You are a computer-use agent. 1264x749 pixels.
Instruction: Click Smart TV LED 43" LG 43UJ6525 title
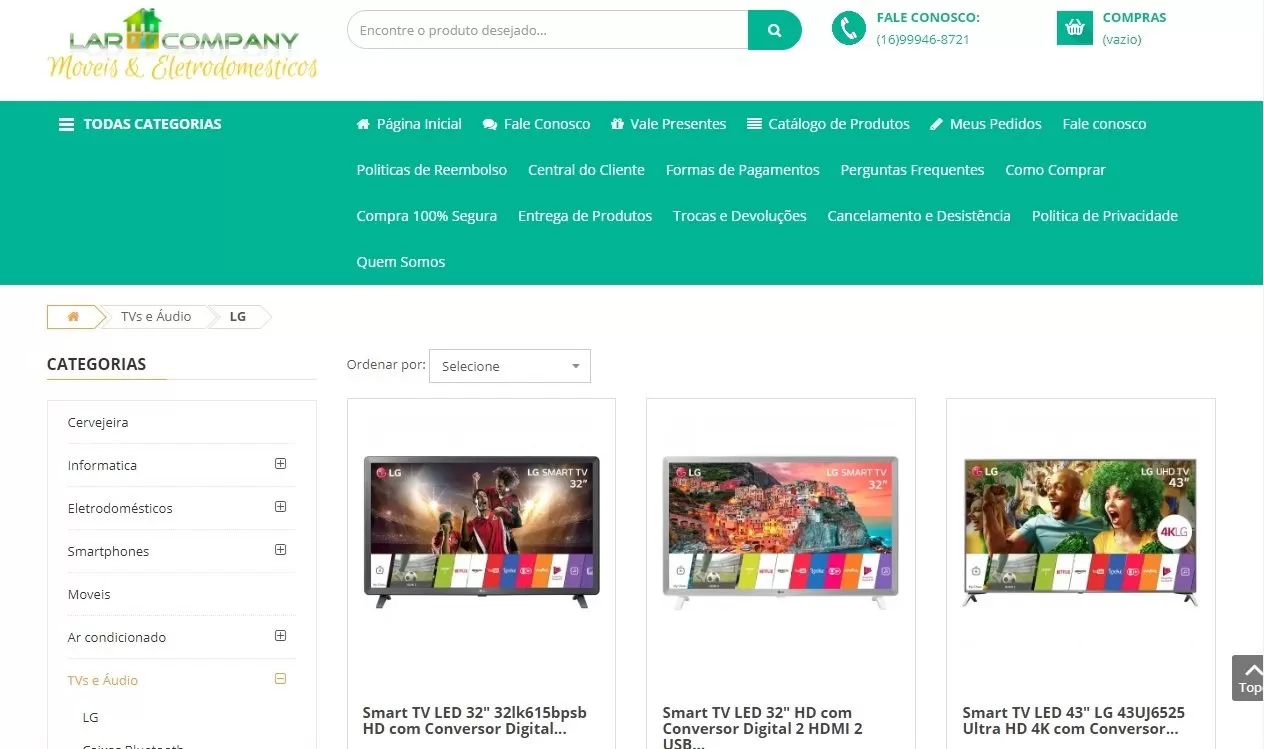(x=1074, y=721)
